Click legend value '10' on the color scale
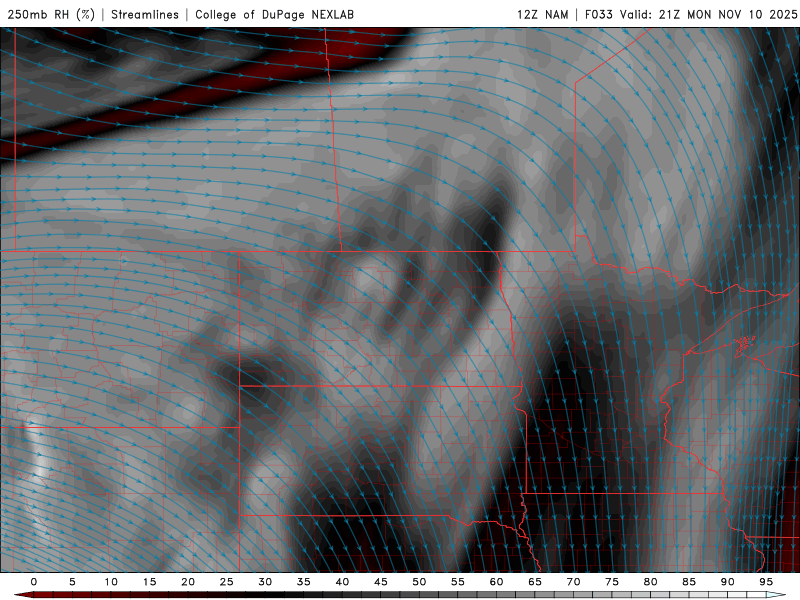This screenshot has height=600, width=800. (111, 582)
